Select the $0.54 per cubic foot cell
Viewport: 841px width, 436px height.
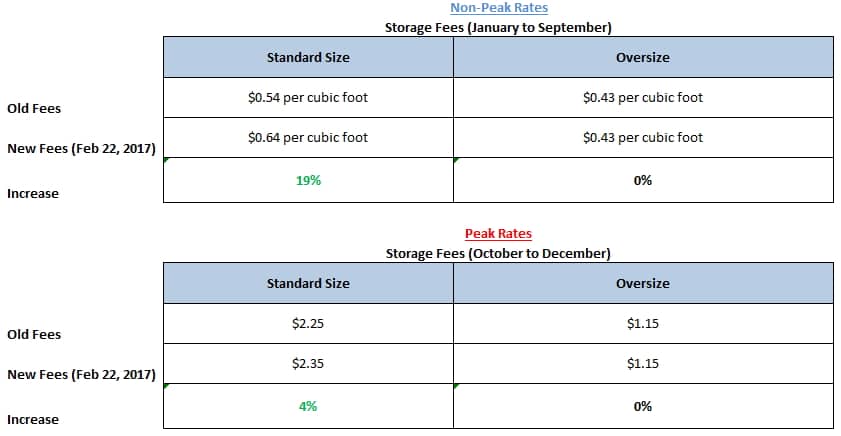tap(308, 98)
